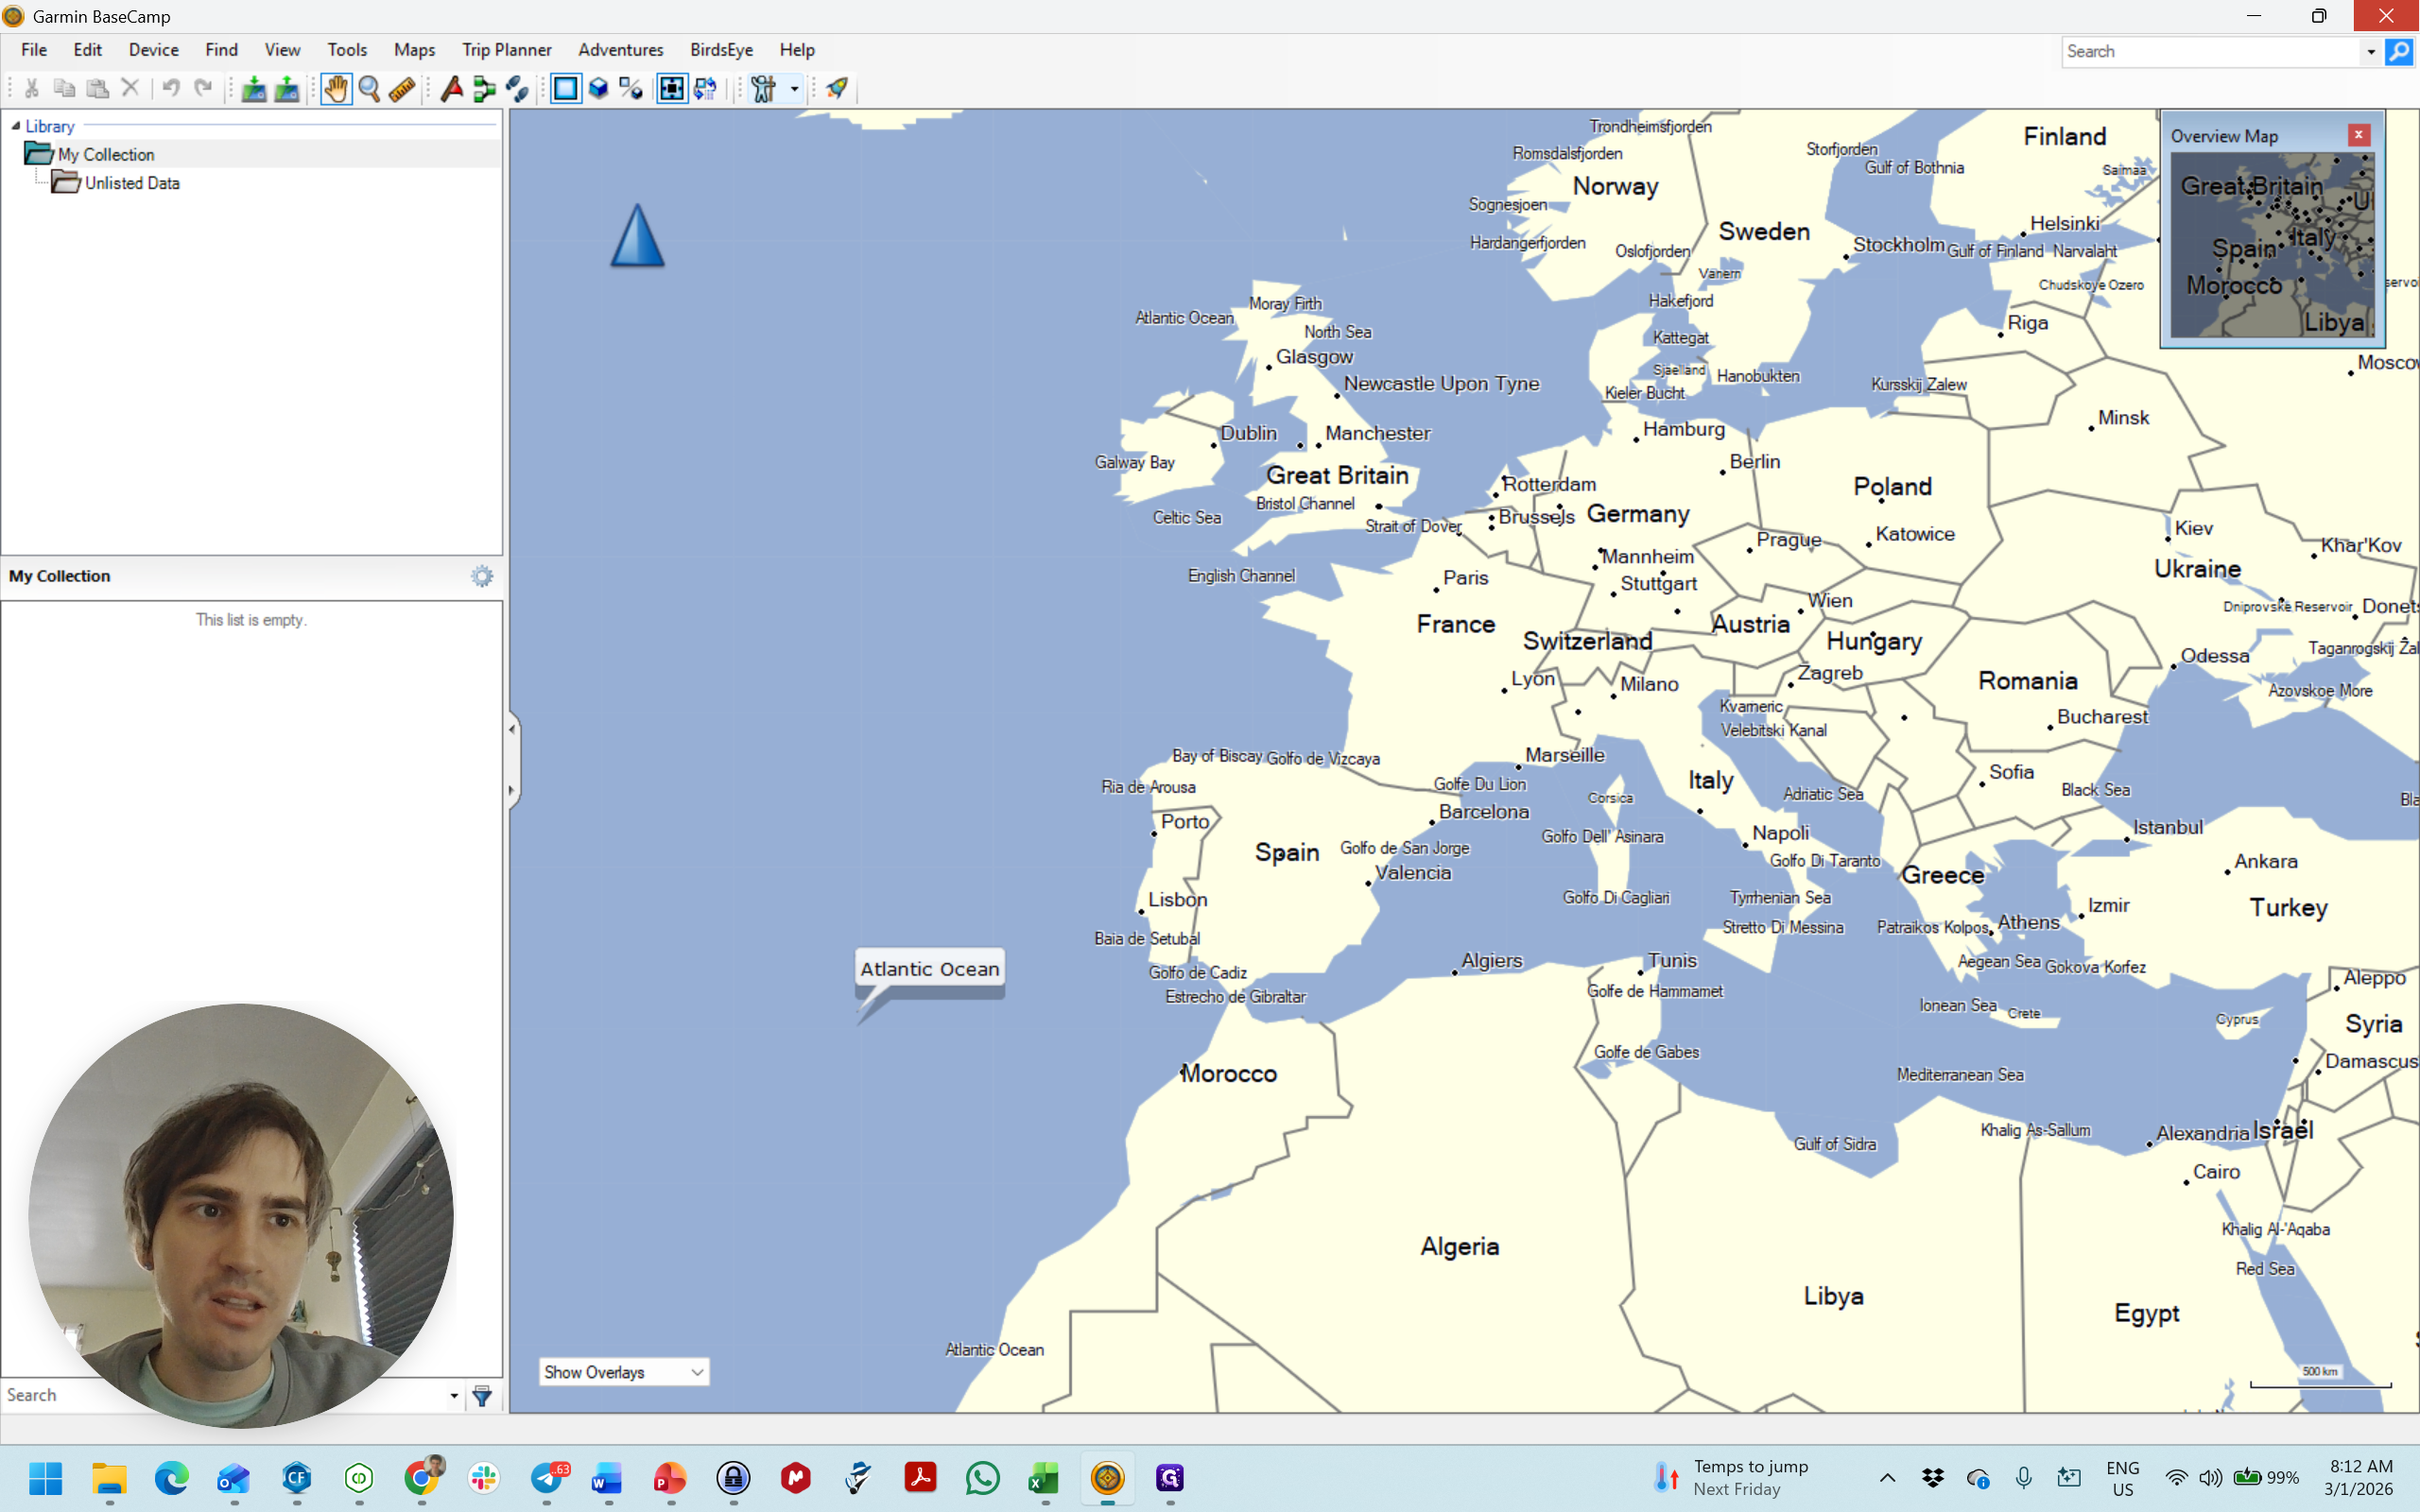
Task: Toggle the 2D map view button
Action: click(x=565, y=89)
